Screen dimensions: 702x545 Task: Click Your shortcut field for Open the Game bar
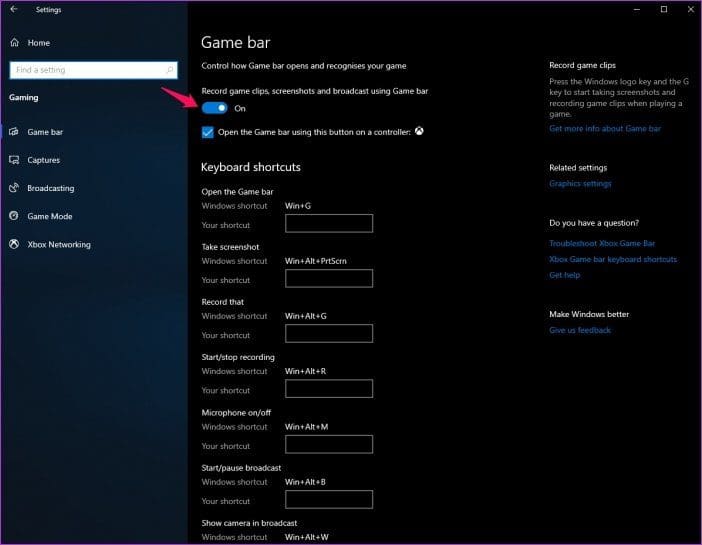click(329, 223)
